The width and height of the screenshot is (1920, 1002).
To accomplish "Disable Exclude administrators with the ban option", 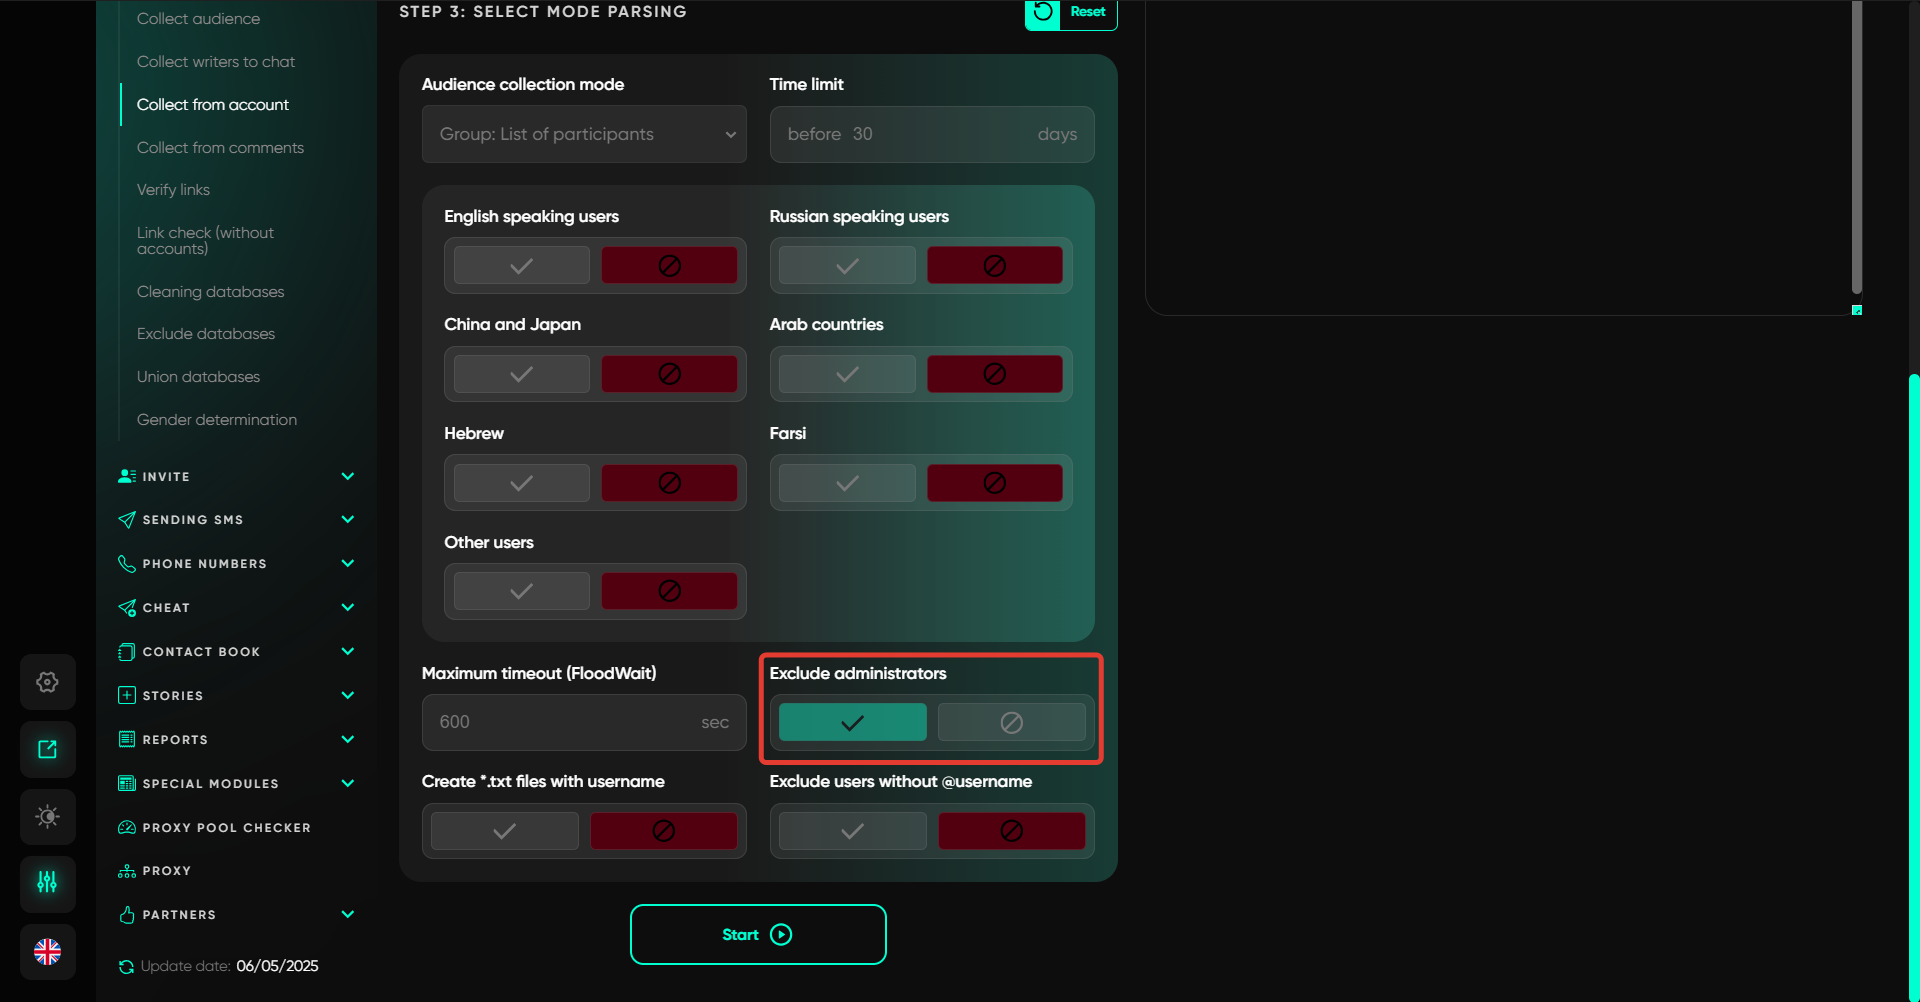I will (1011, 722).
